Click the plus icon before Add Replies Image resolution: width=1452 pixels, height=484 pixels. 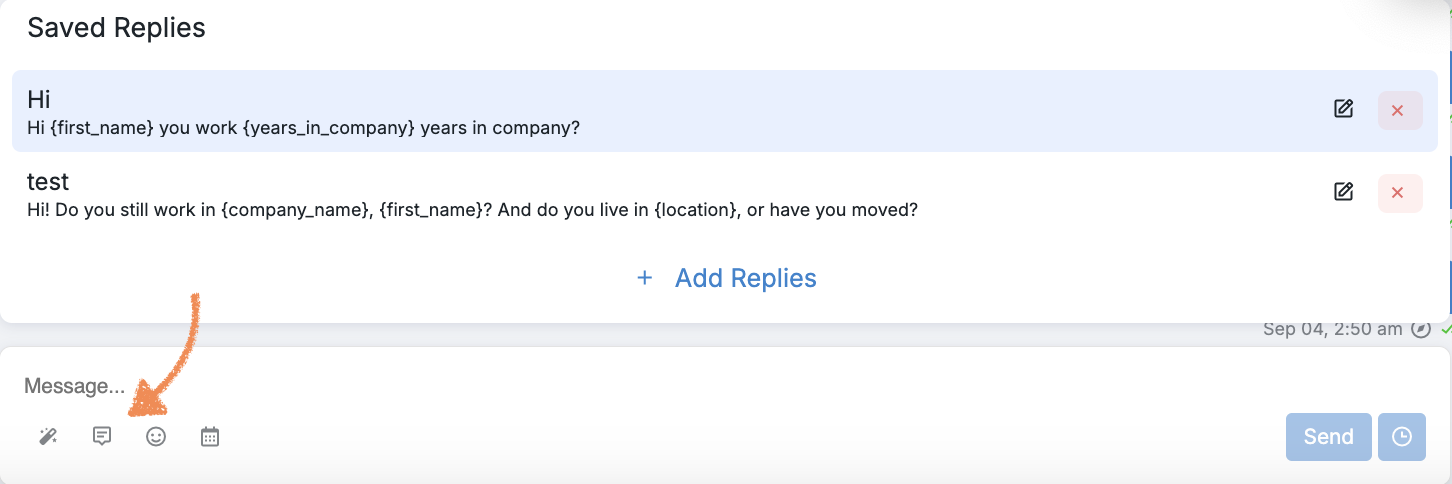point(645,278)
